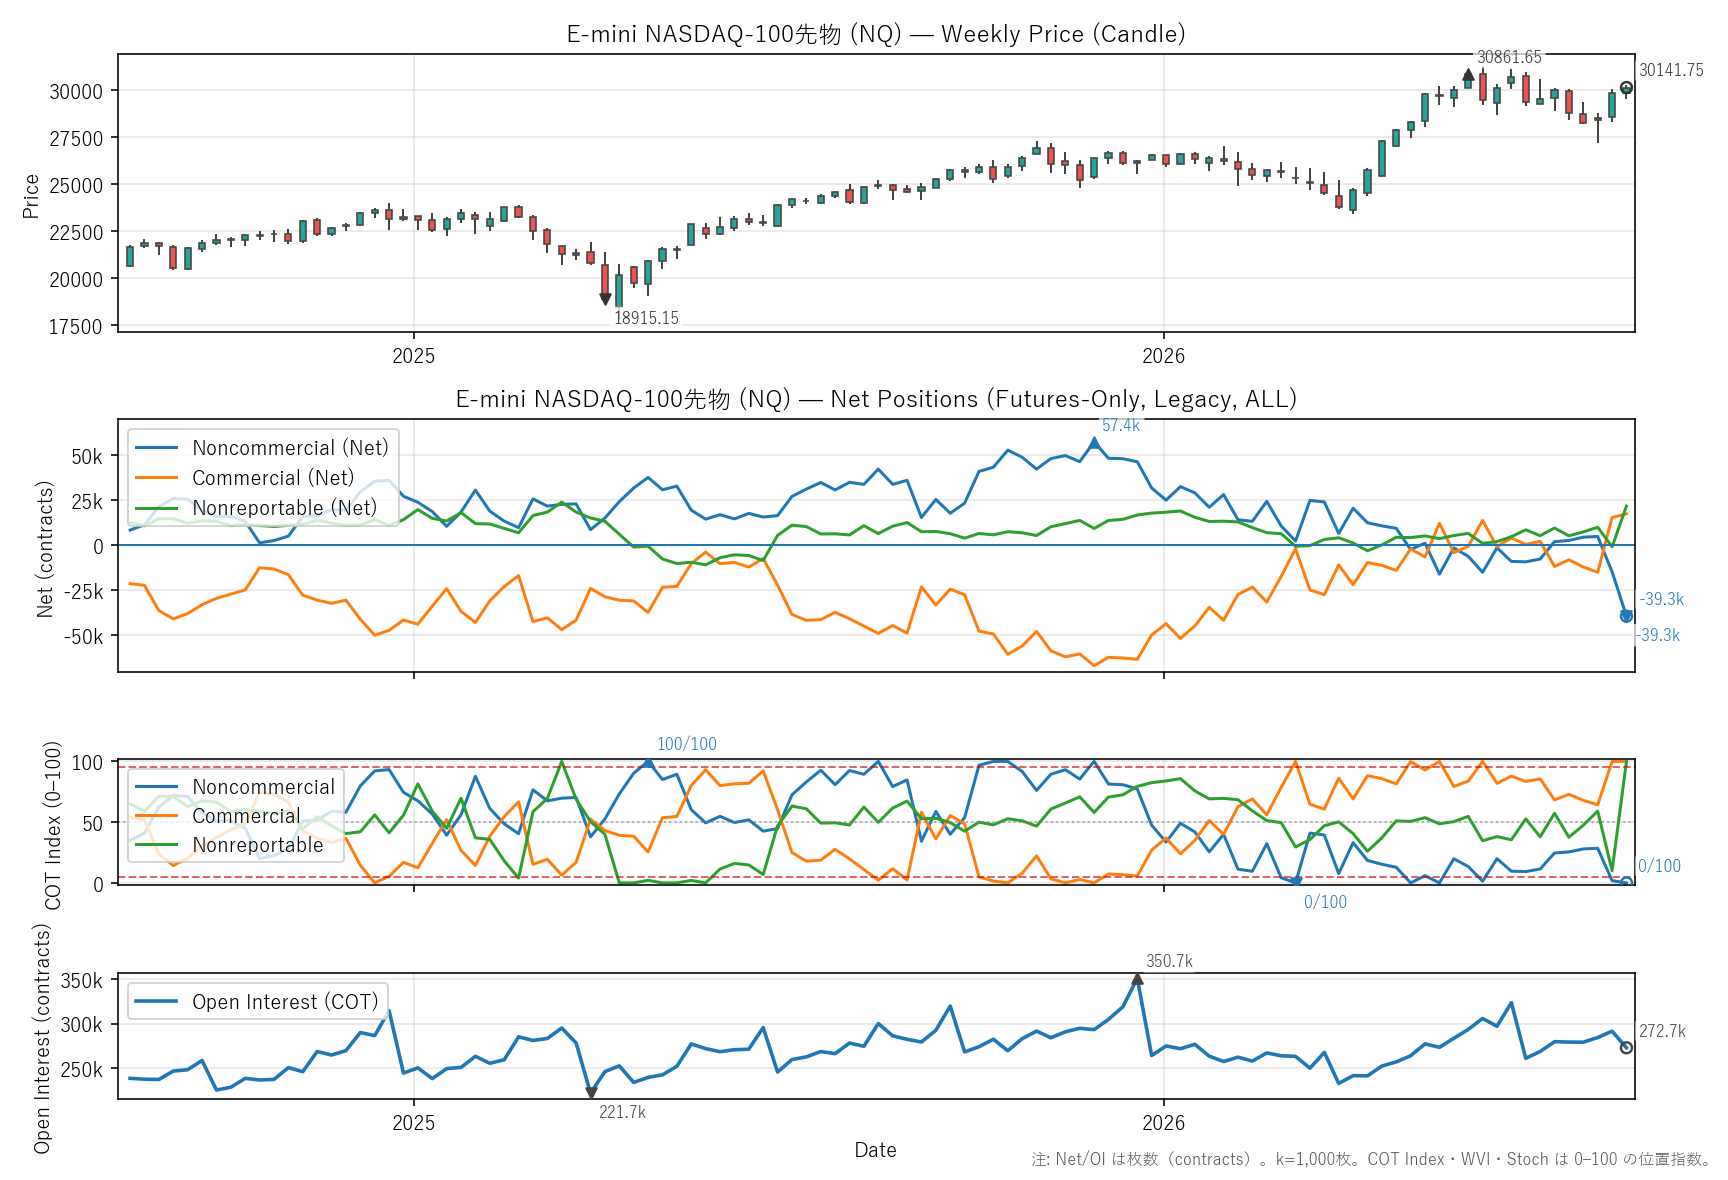Image resolution: width=1728 pixels, height=1180 pixels.
Task: Click the 17500 price axis tick
Action: click(x=76, y=327)
